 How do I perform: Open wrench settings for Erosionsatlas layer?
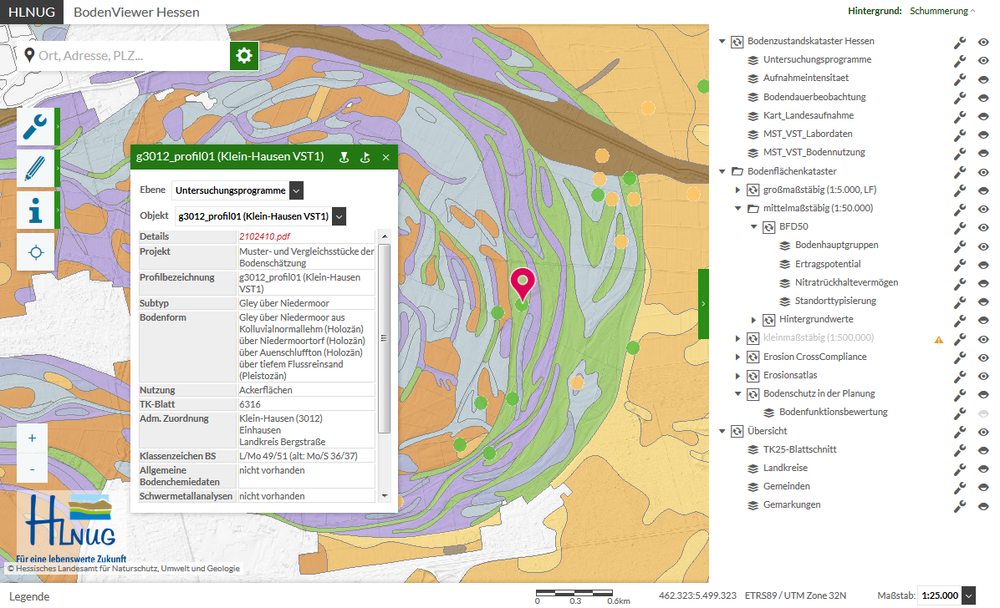[960, 375]
